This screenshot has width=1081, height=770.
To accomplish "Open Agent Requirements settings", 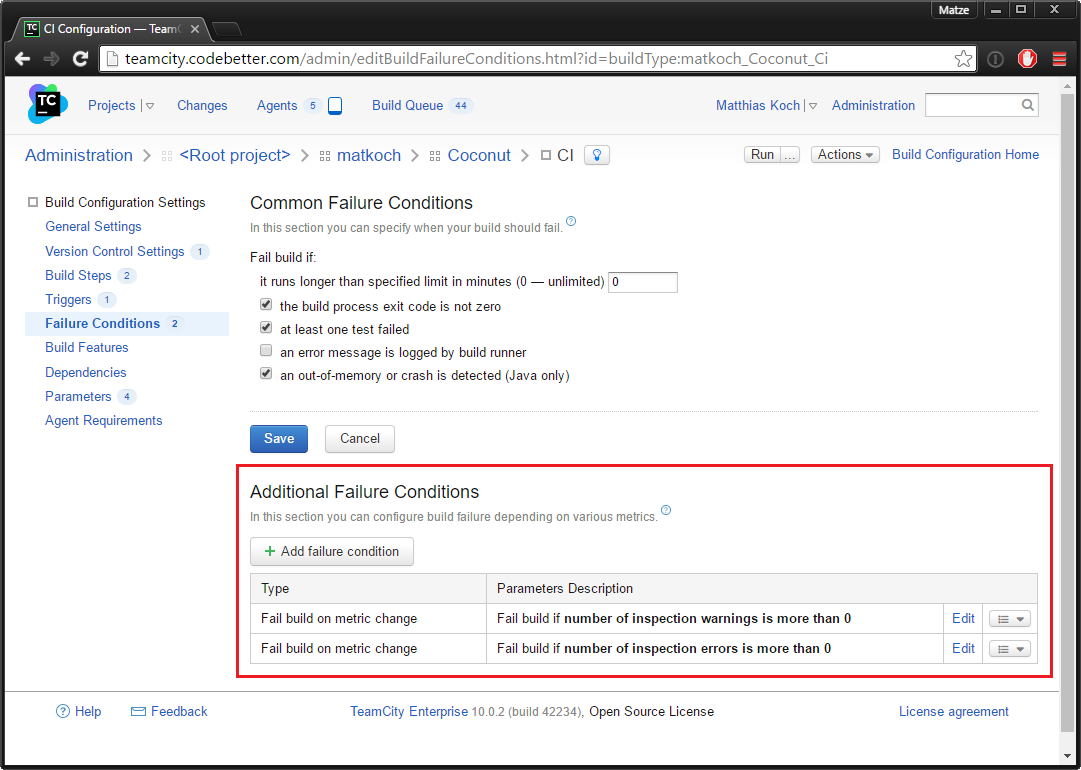I will pyautogui.click(x=103, y=421).
